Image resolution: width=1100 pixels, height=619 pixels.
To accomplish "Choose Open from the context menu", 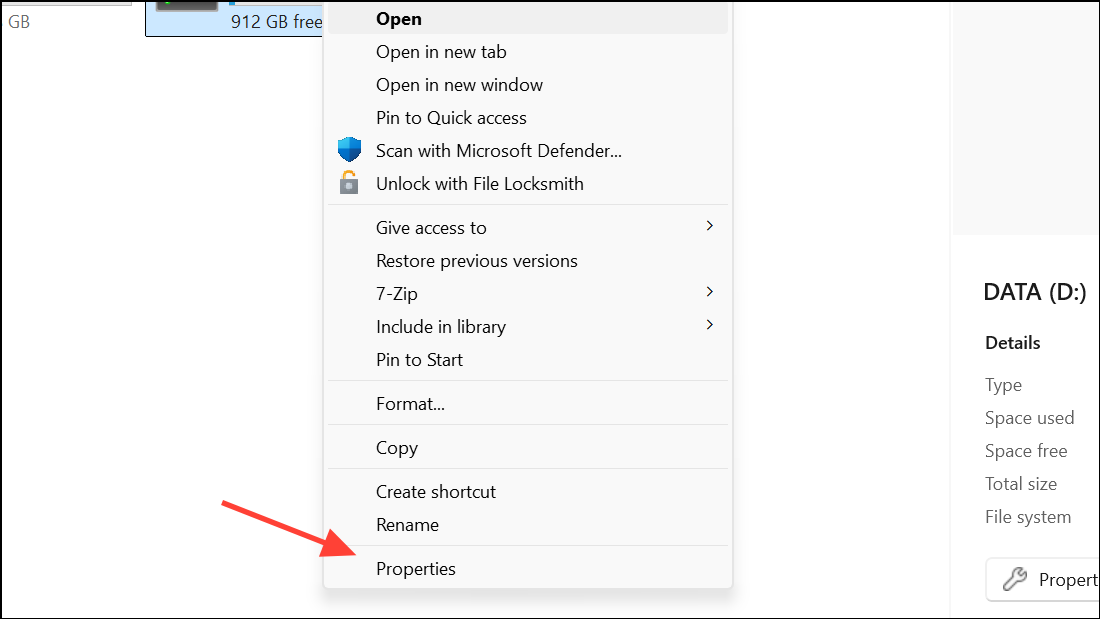I will pos(528,18).
